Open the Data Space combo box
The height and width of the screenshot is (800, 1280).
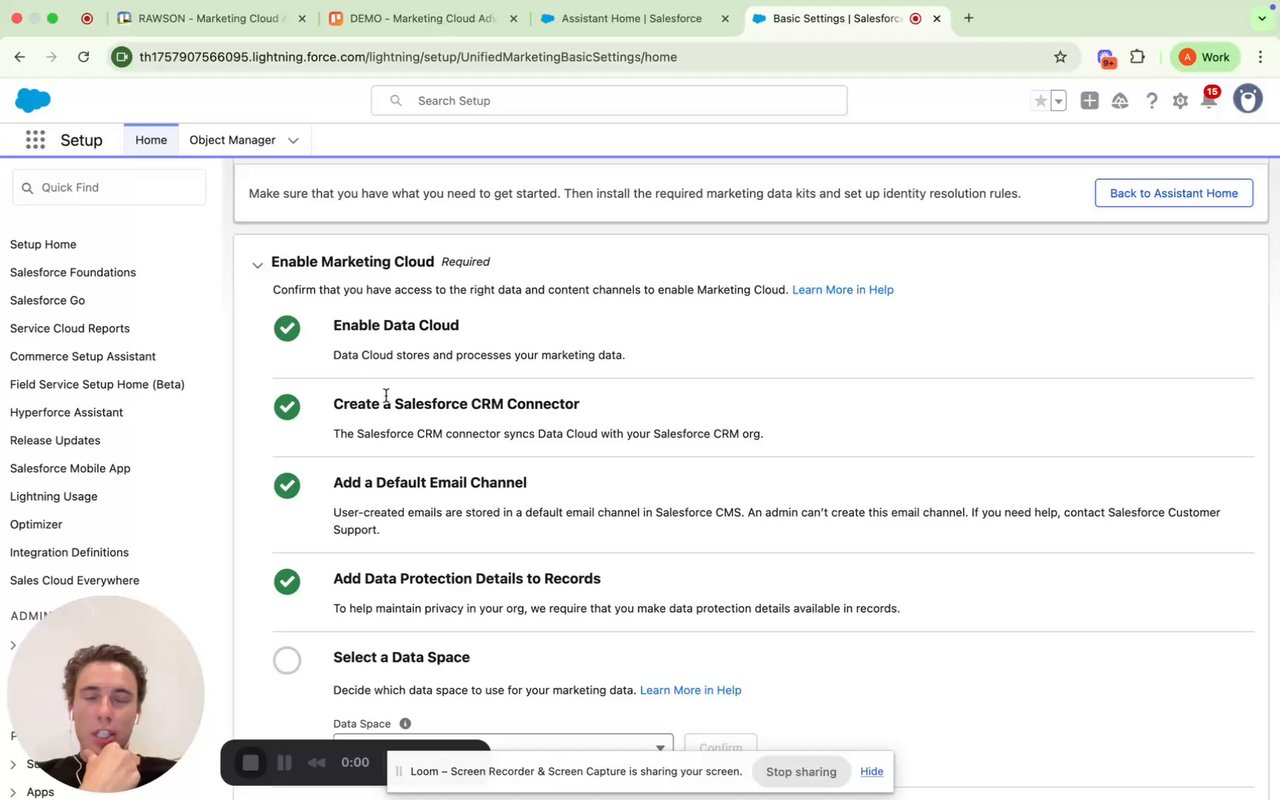503,745
